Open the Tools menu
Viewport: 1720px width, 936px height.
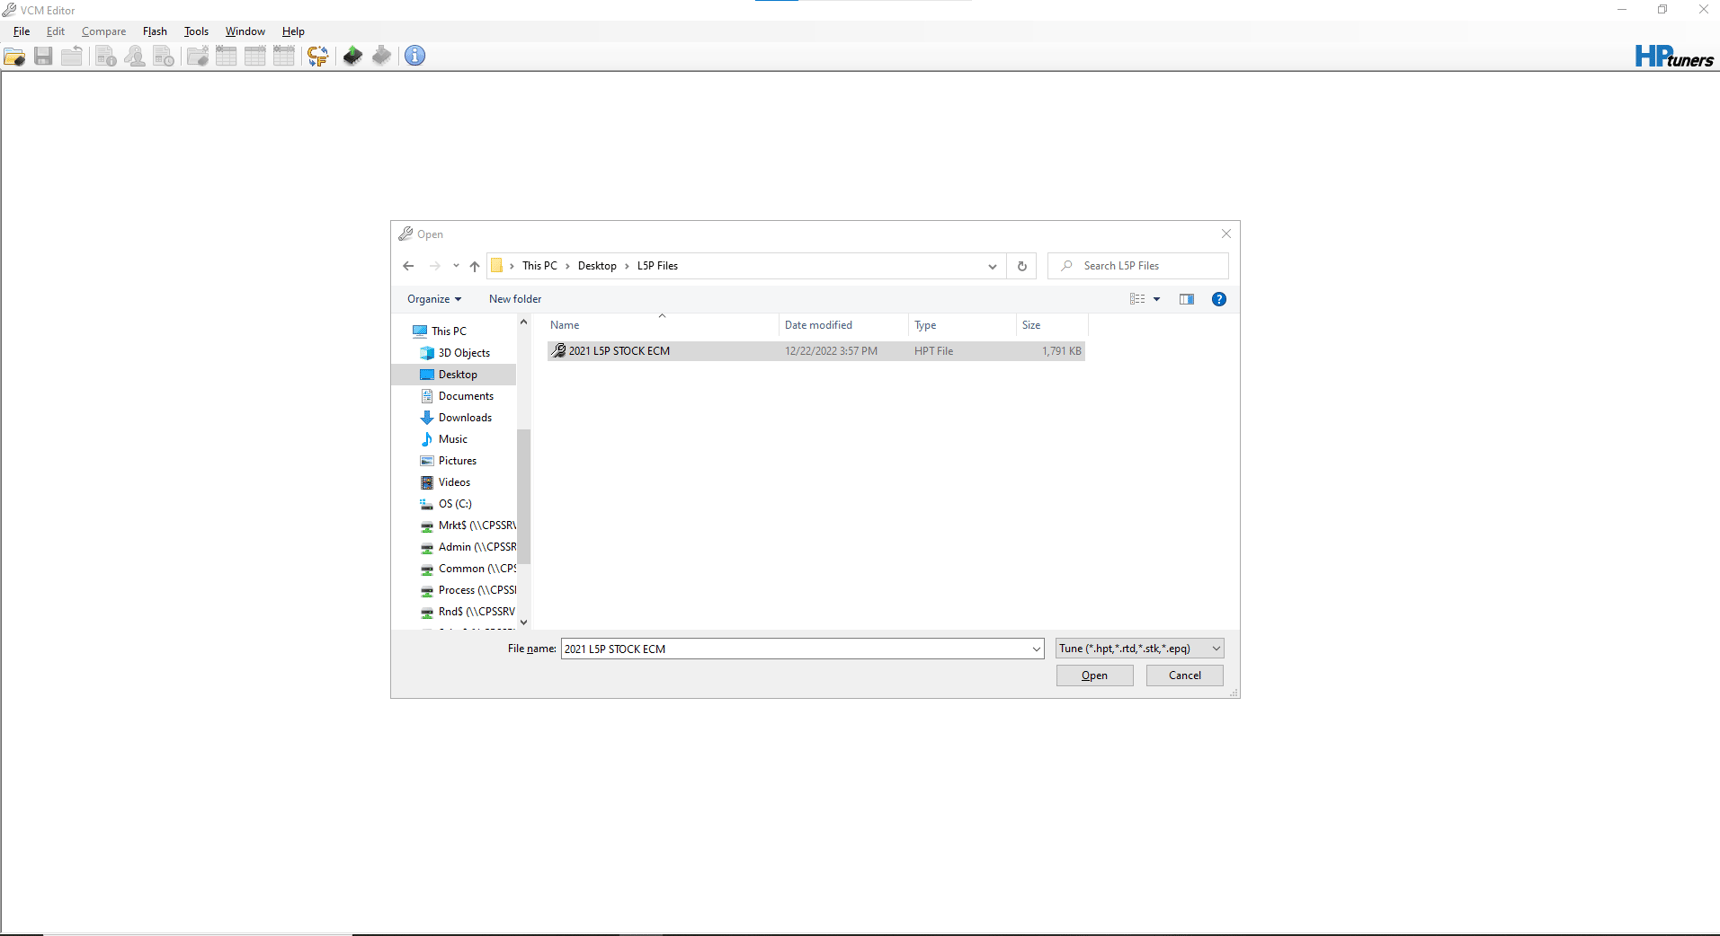(x=196, y=32)
